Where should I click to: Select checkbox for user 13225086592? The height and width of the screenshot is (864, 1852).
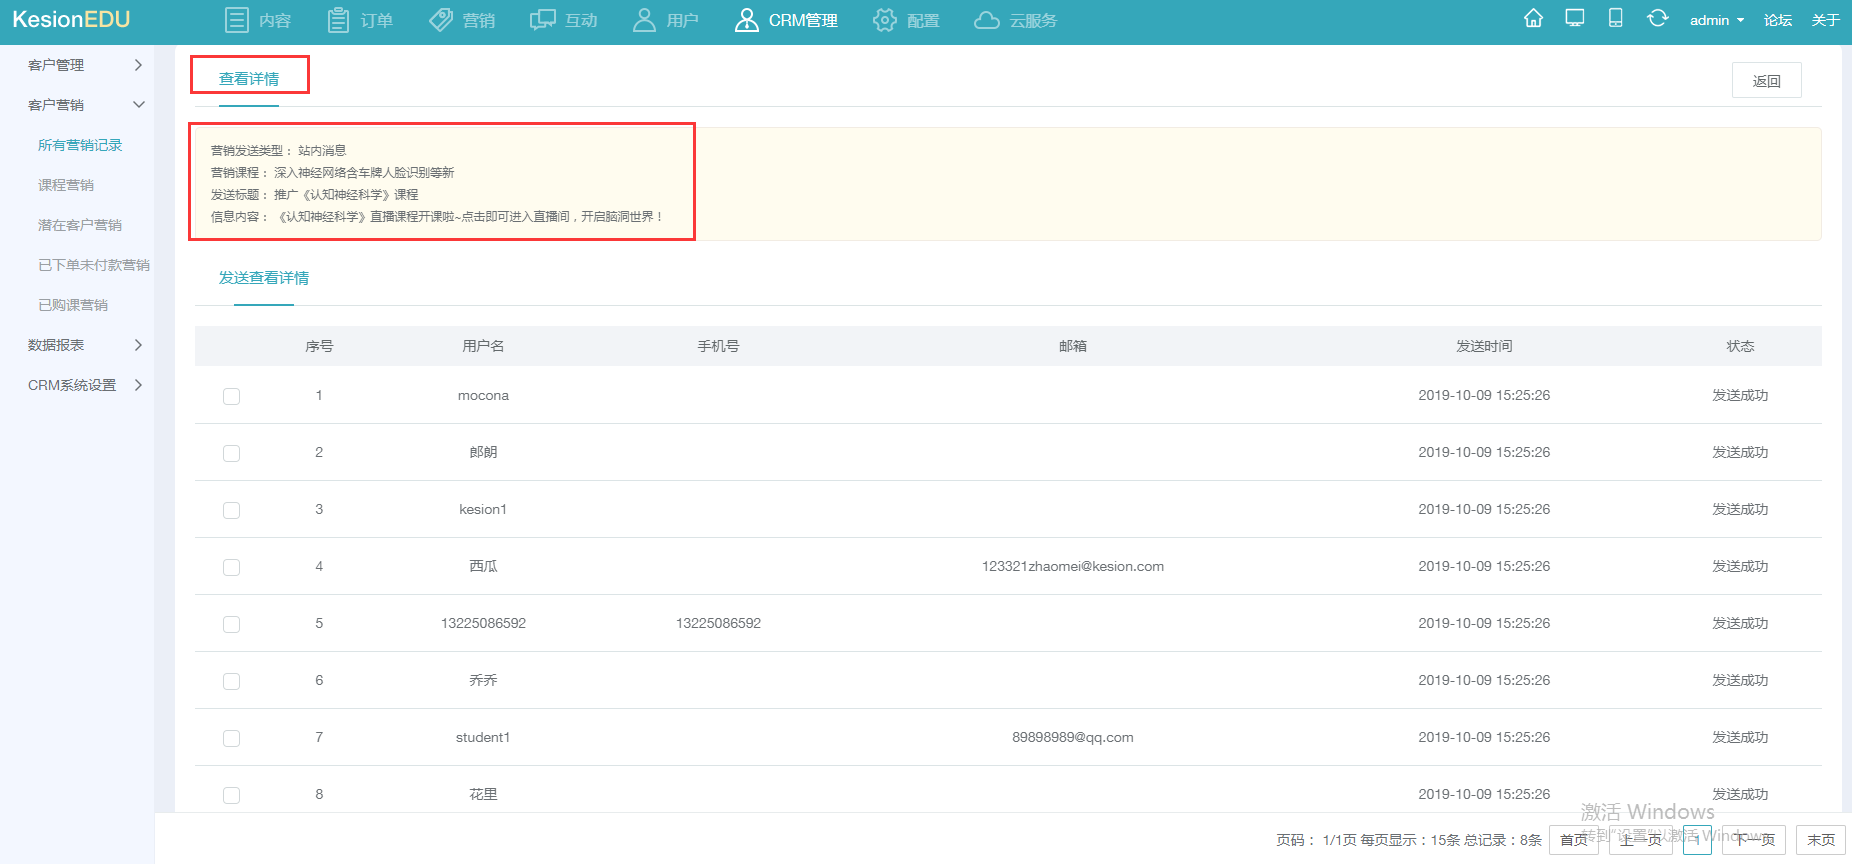click(231, 624)
